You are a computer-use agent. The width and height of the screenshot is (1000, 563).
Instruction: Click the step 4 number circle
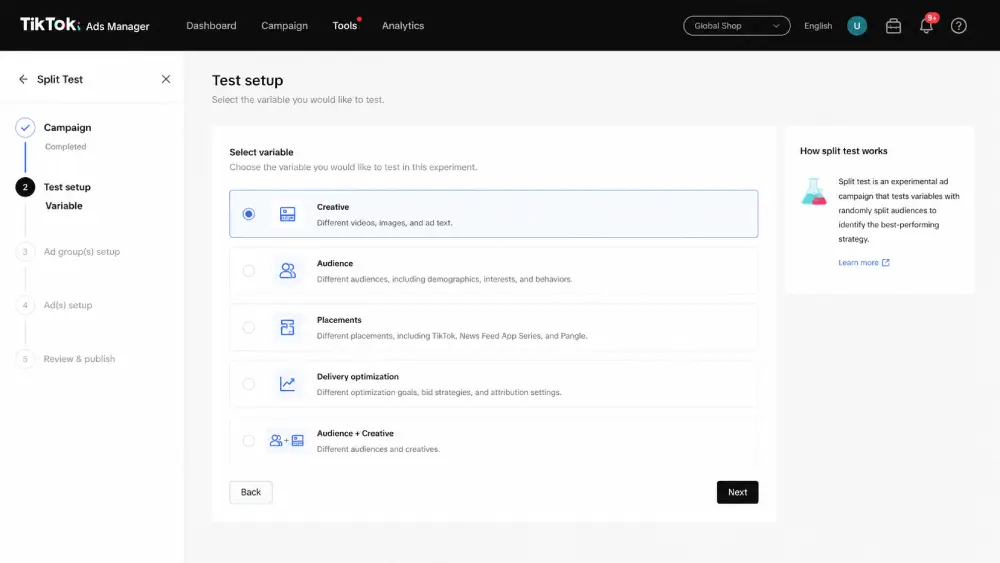25,305
